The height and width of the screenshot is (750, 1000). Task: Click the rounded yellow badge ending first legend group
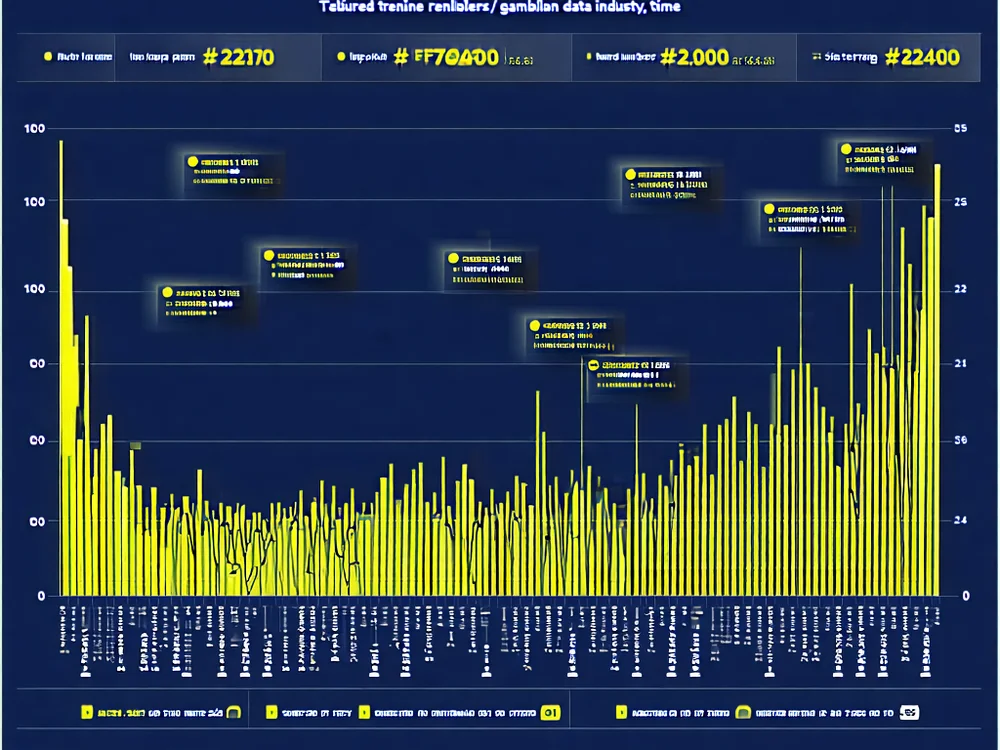tap(232, 713)
